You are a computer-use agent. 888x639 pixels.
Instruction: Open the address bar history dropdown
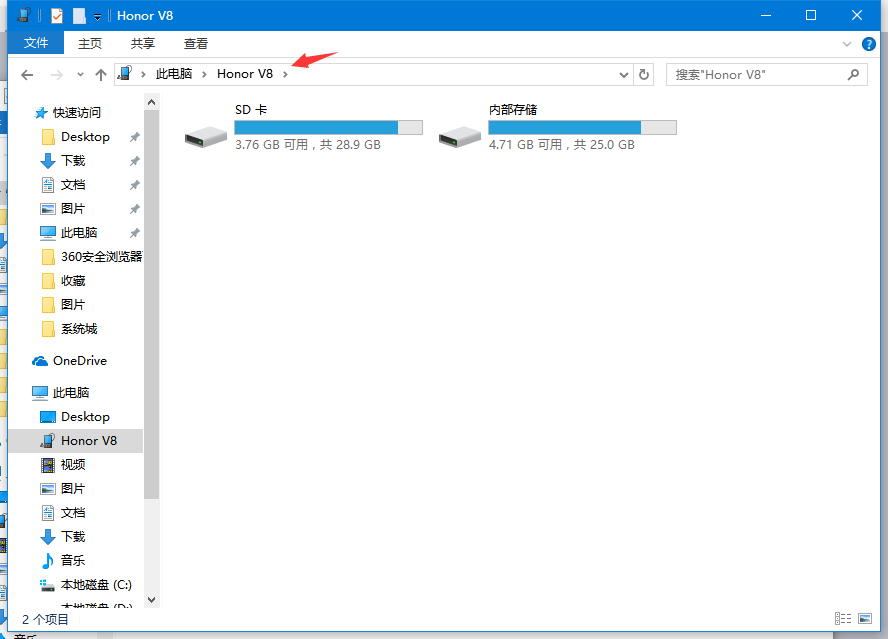tap(624, 75)
